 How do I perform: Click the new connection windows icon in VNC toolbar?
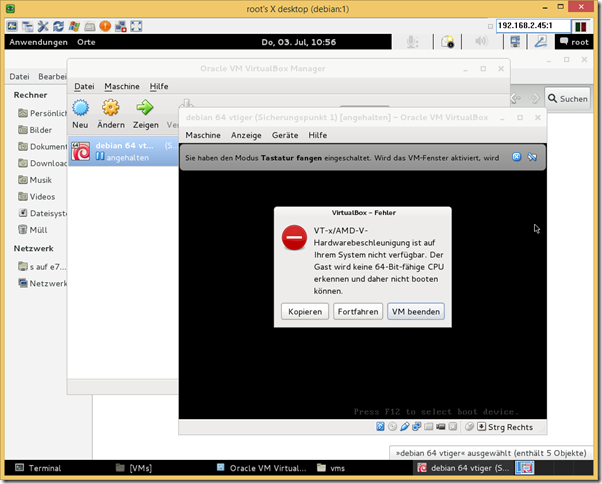pyautogui.click(x=27, y=26)
